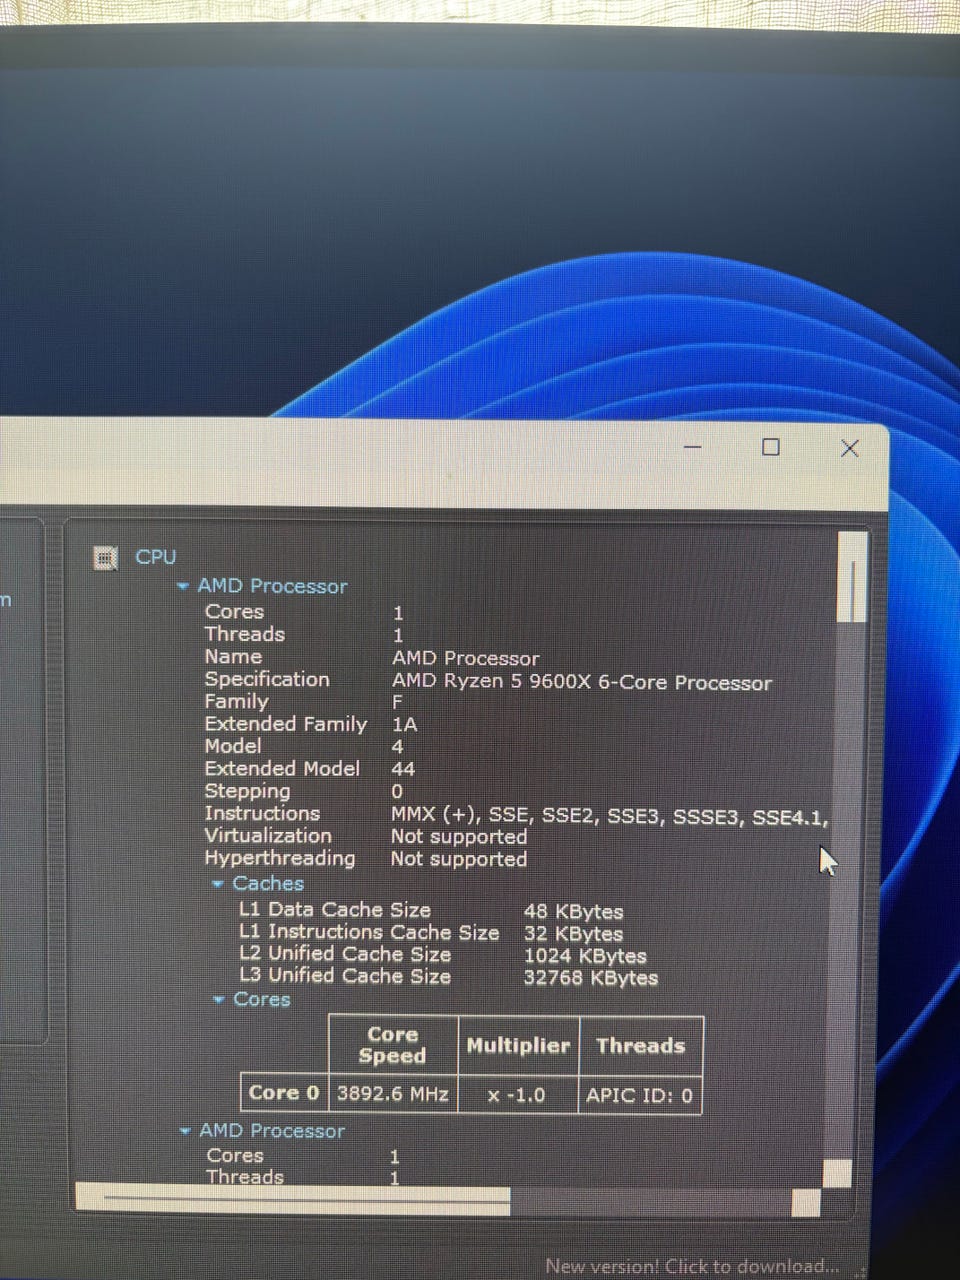Click the New version download link
Image resolution: width=960 pixels, height=1280 pixels.
click(692, 1266)
